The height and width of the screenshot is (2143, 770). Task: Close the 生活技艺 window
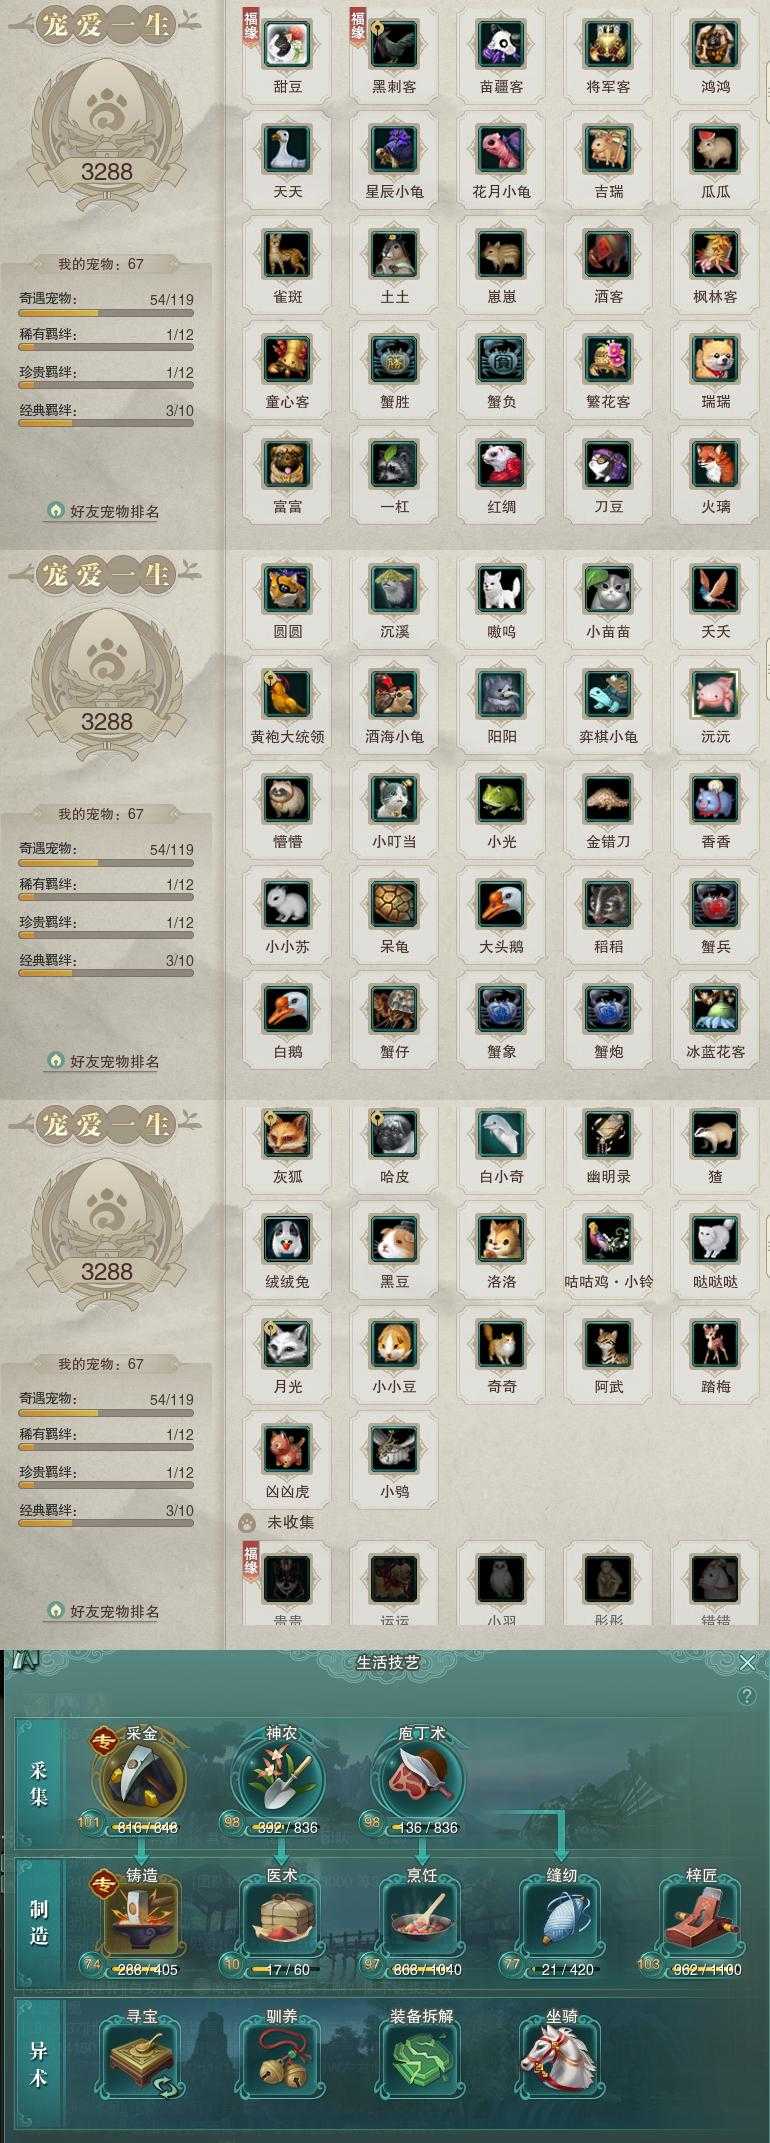click(x=747, y=1662)
